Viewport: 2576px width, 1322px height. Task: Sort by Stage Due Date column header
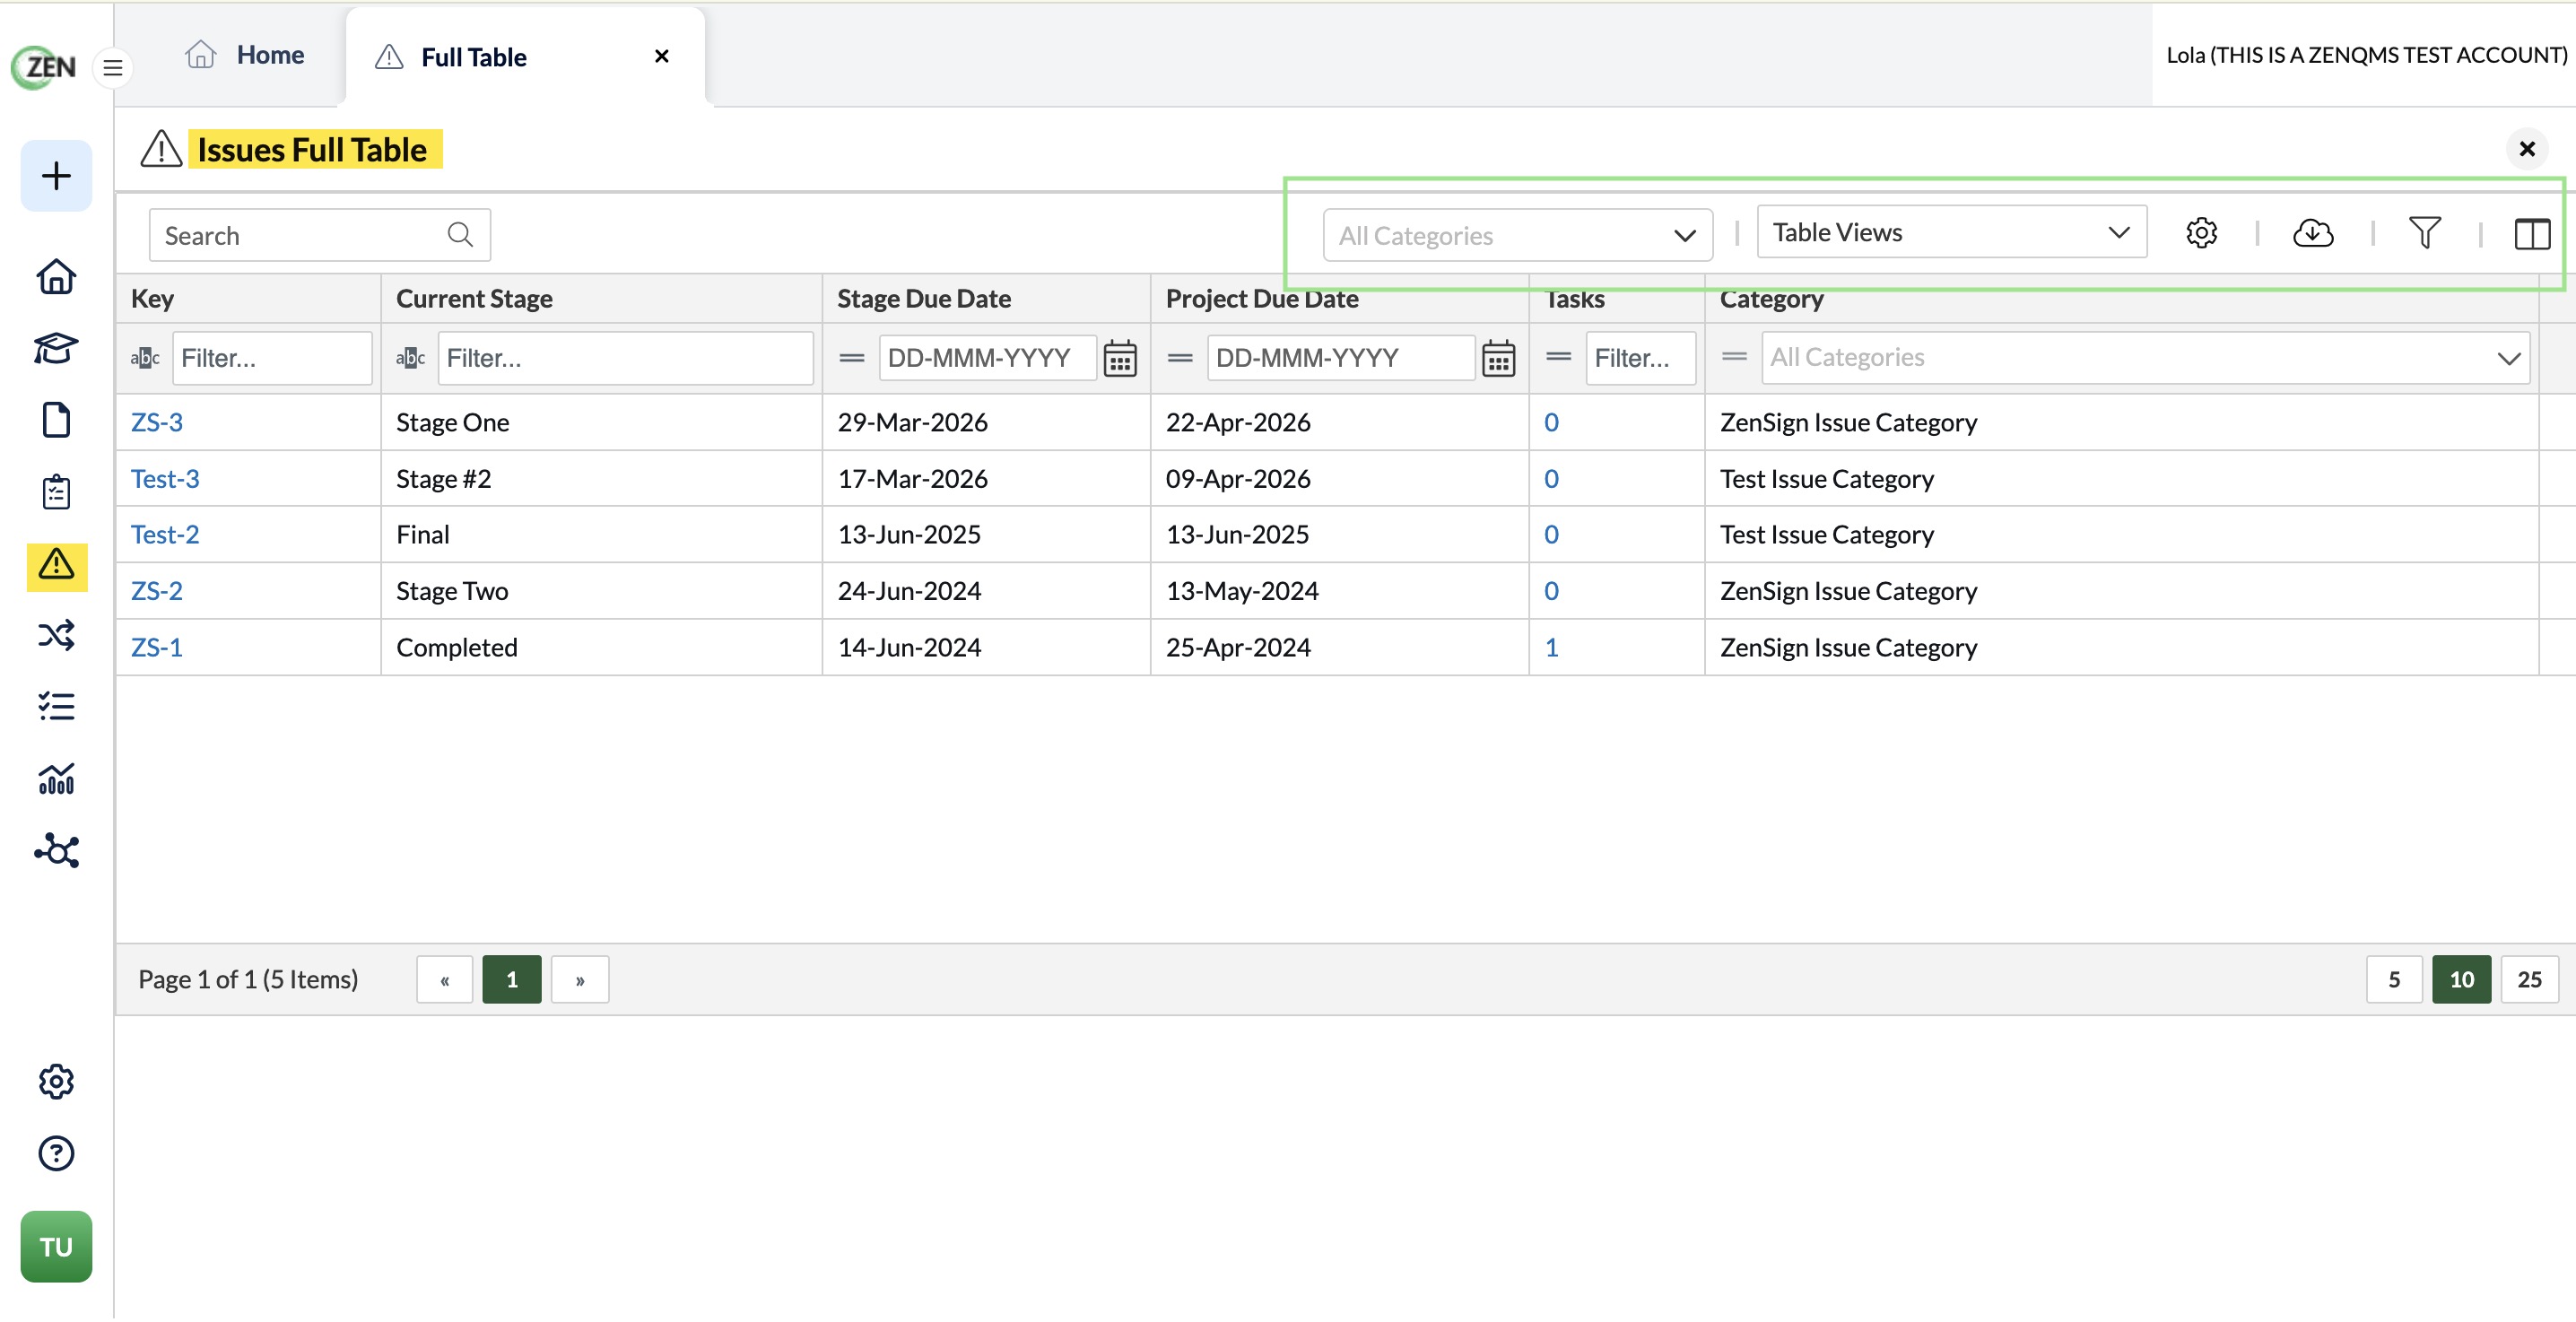pos(924,299)
